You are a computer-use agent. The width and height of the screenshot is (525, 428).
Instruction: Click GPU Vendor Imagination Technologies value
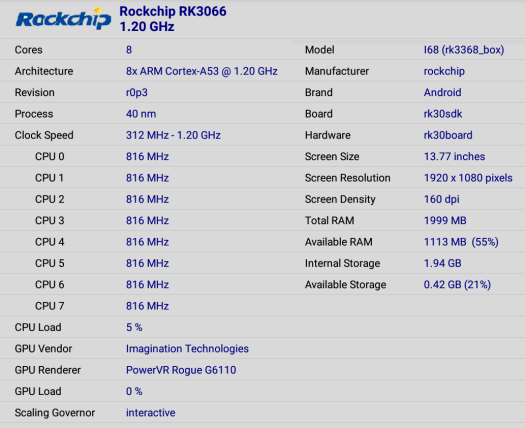(187, 349)
